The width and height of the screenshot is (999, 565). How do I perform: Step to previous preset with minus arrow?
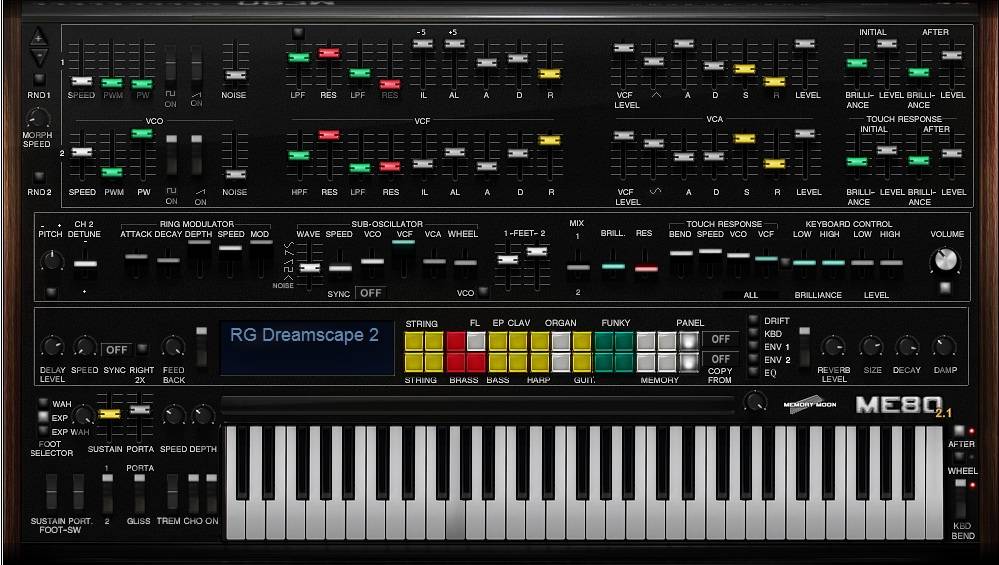point(39,56)
